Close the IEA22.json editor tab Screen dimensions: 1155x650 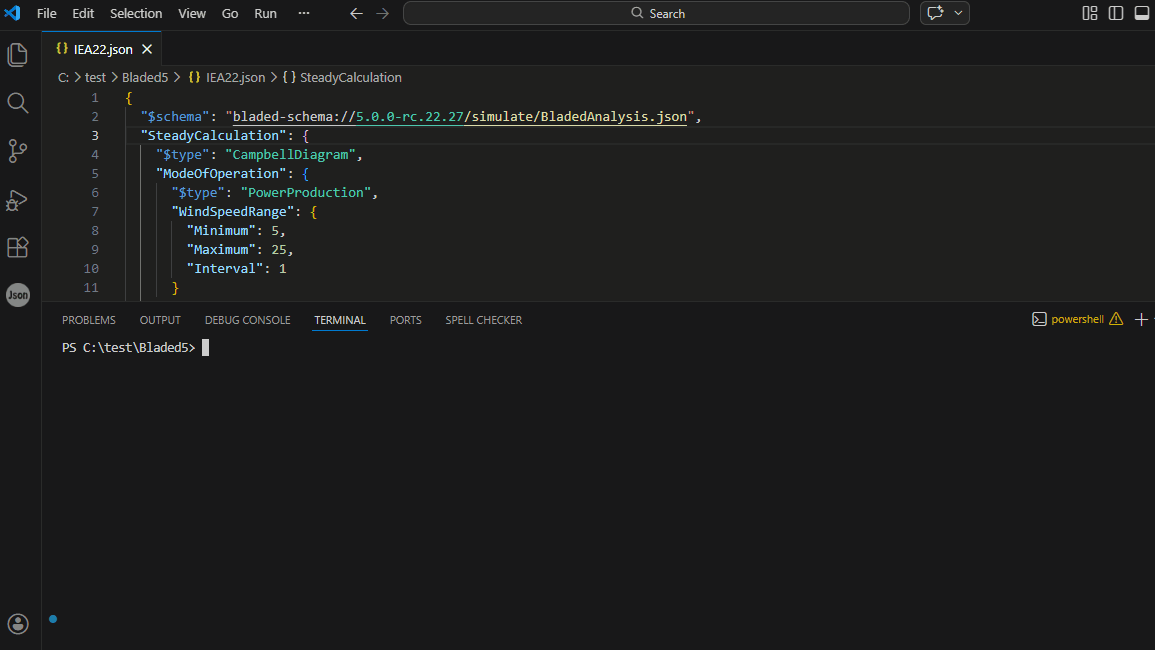pyautogui.click(x=147, y=49)
